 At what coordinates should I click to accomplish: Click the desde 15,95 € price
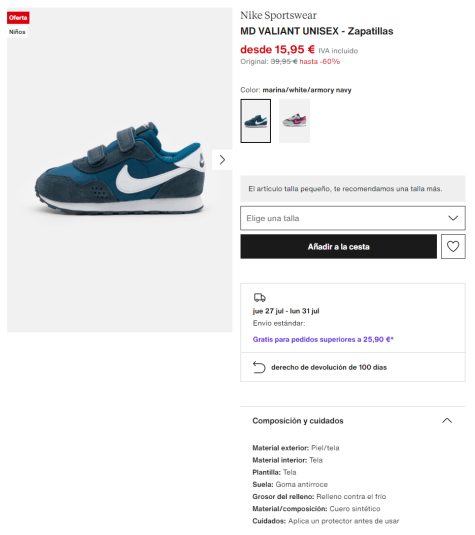click(277, 50)
